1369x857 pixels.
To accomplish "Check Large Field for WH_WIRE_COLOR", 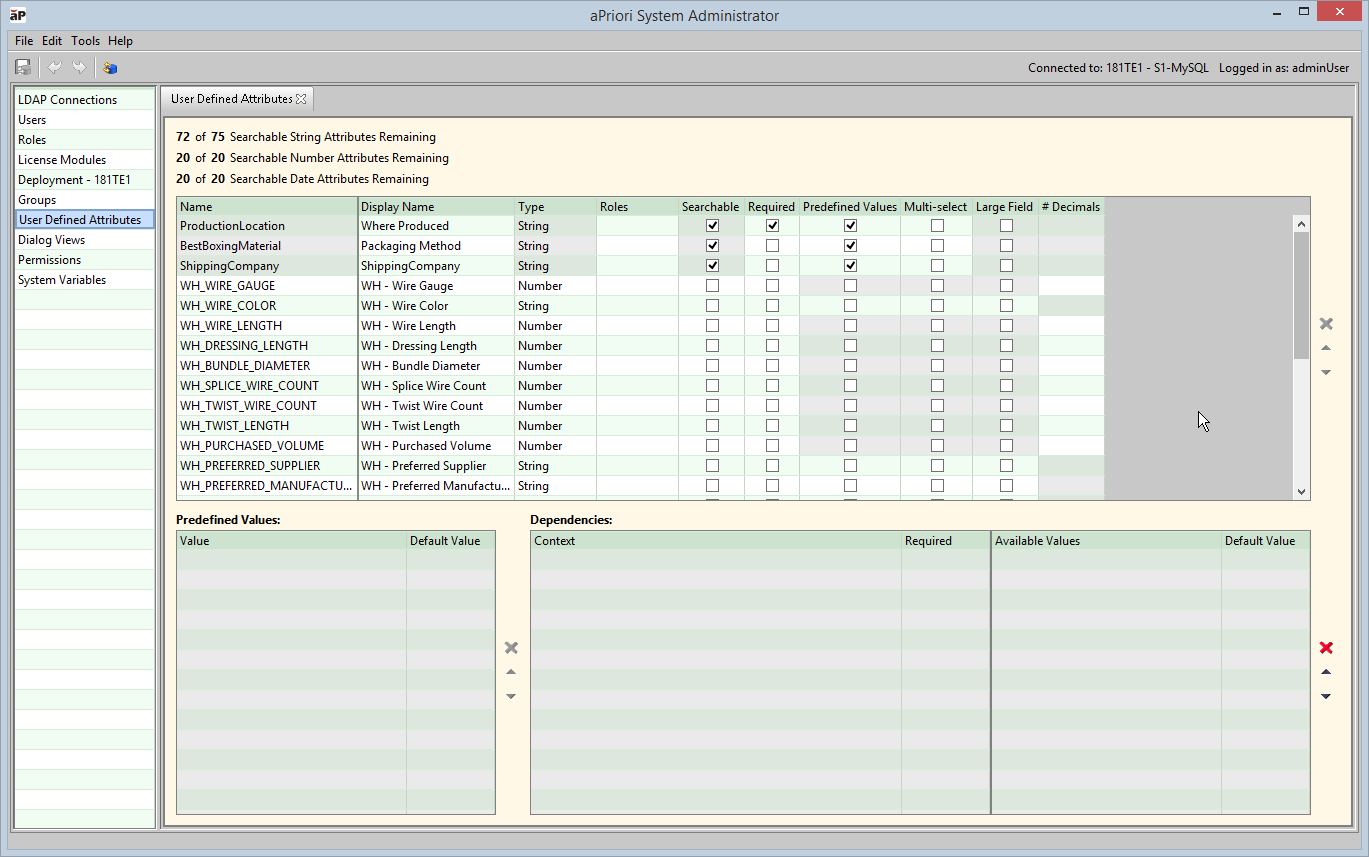I will tap(1006, 306).
